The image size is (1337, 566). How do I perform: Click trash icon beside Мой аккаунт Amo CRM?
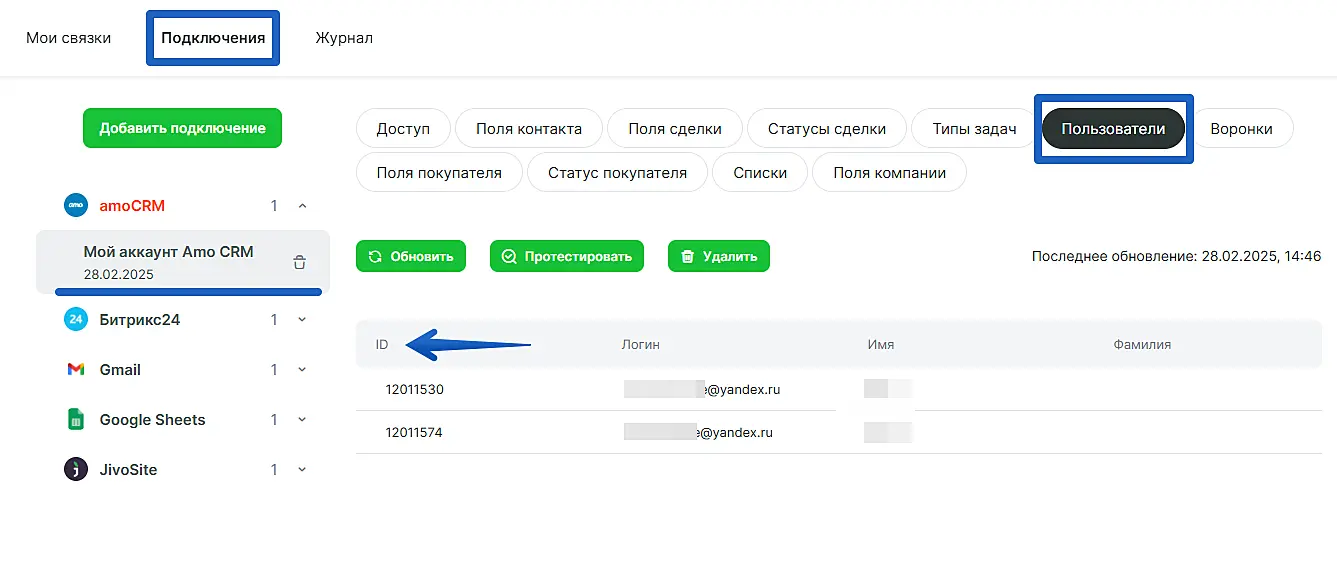coord(299,263)
